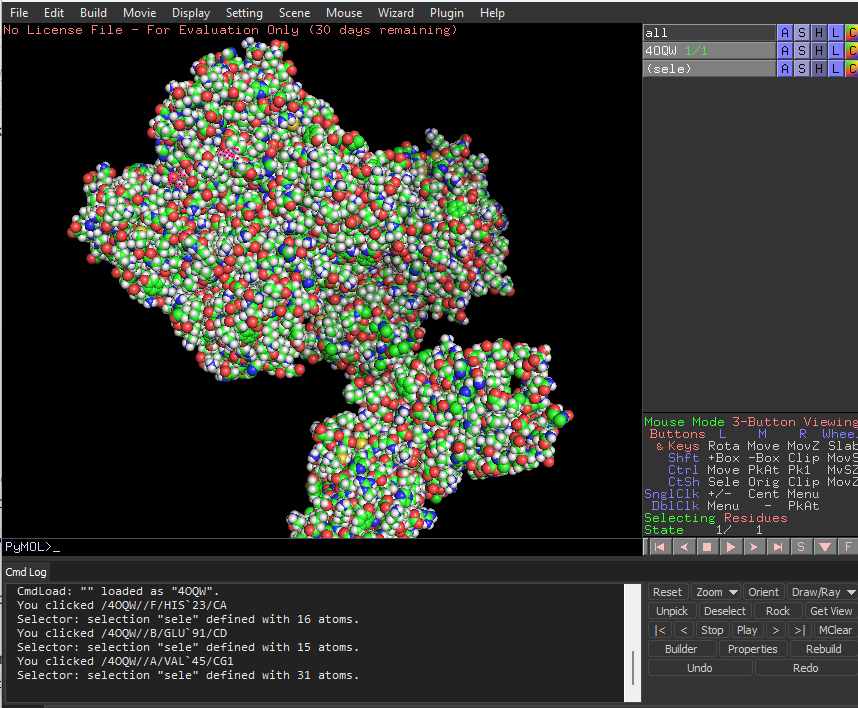This screenshot has width=858, height=708.
Task: Expand the Zoom dropdown
Action: click(x=716, y=592)
